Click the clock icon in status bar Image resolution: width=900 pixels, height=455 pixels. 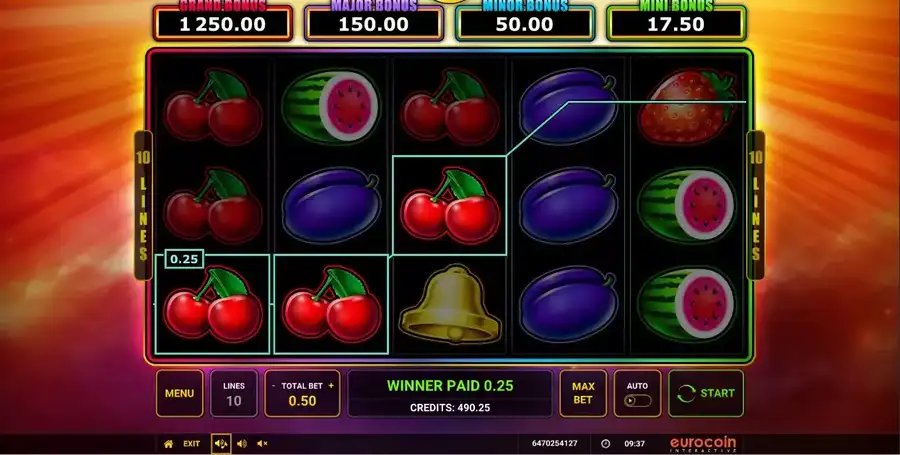pyautogui.click(x=605, y=444)
